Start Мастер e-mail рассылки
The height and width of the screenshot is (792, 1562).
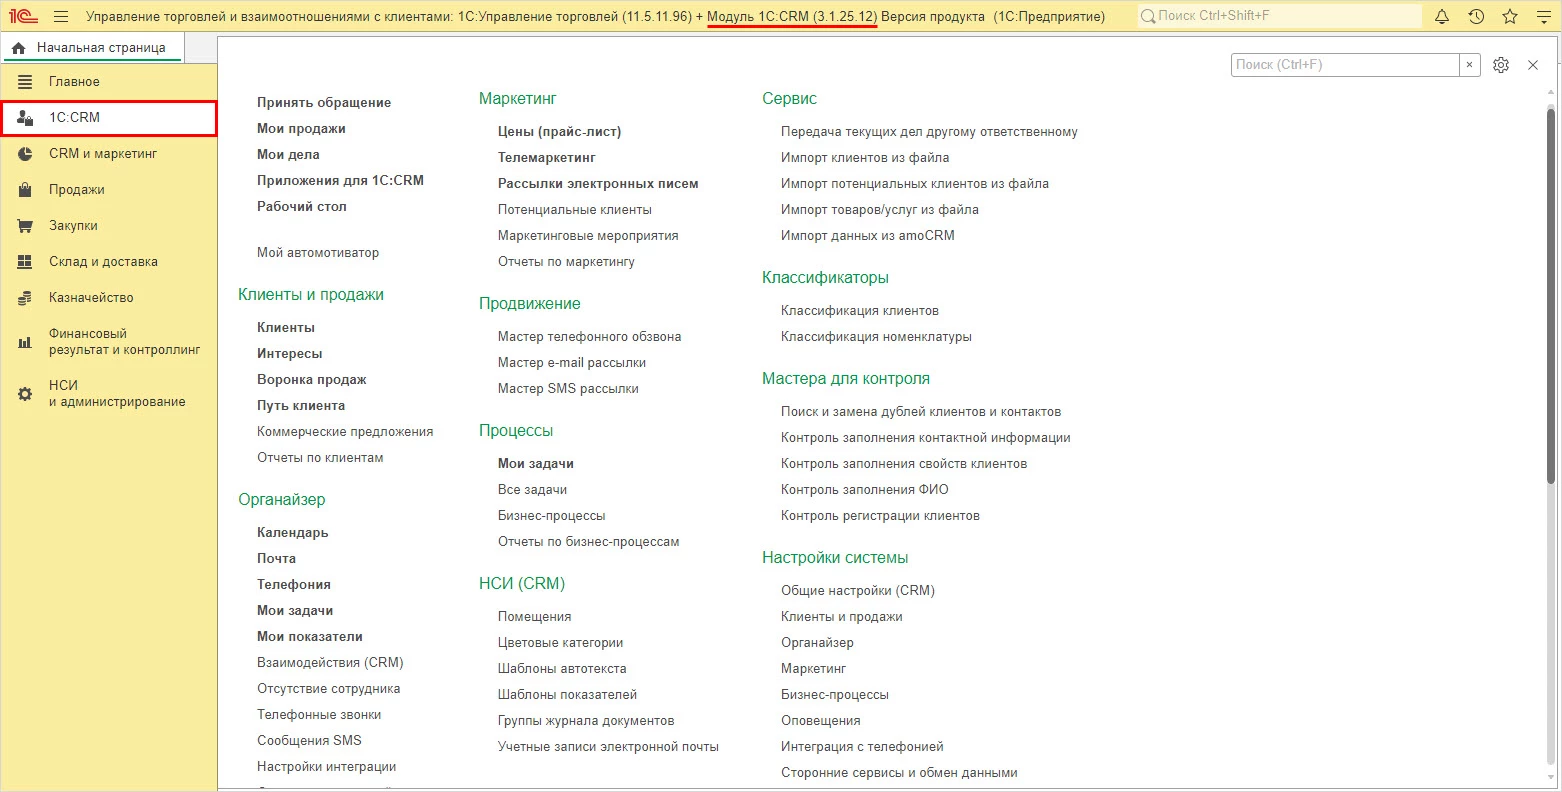click(x=572, y=363)
